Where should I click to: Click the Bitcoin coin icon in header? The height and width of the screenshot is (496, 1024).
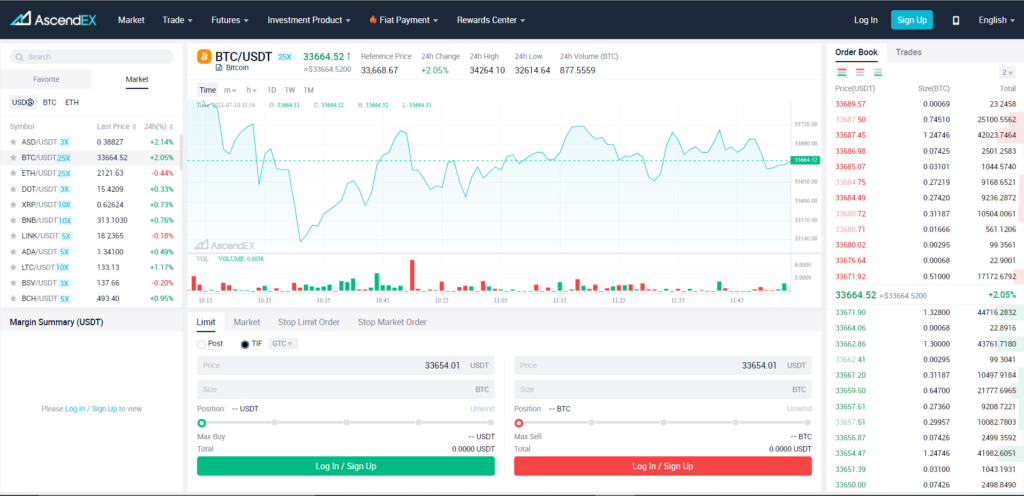(x=204, y=57)
